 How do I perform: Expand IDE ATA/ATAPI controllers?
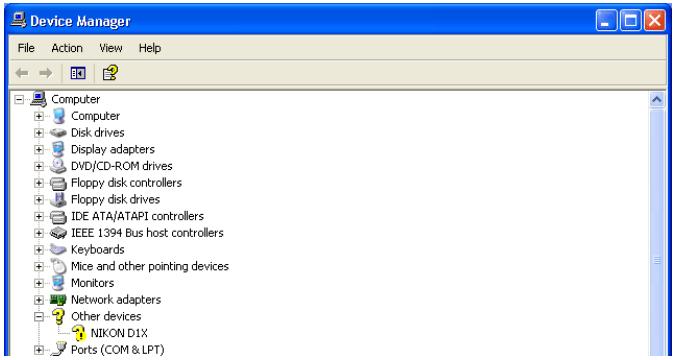tap(39, 216)
